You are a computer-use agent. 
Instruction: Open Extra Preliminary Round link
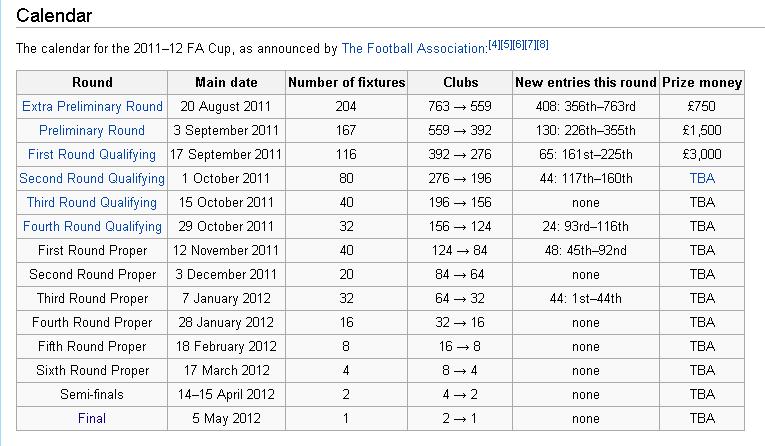[92, 106]
